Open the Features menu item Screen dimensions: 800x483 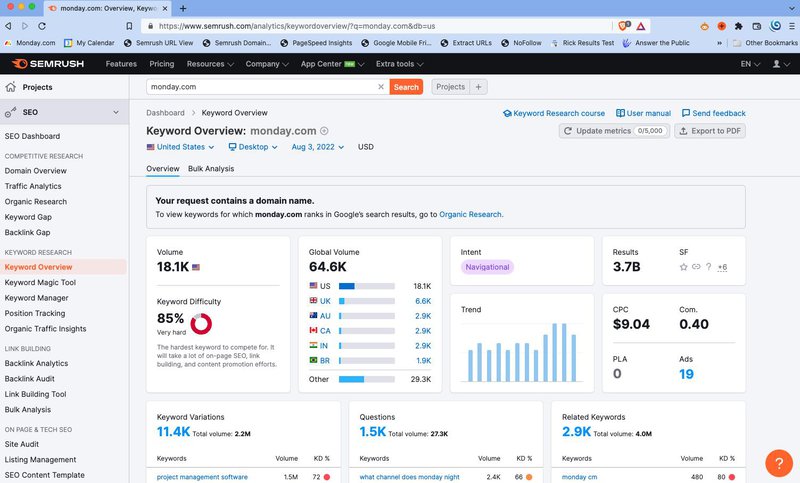click(x=121, y=64)
